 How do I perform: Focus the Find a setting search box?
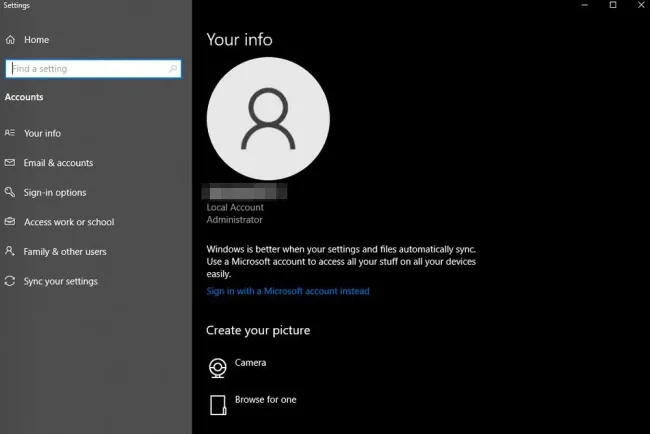click(x=93, y=68)
